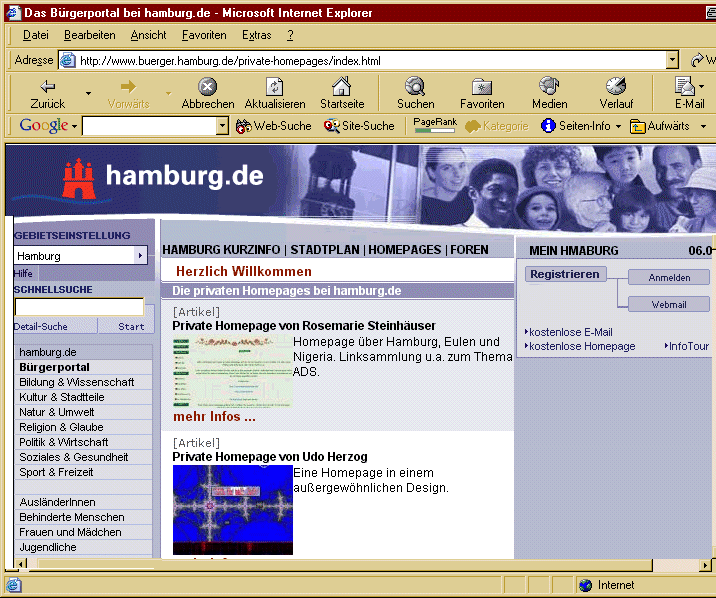Open the E-Mail toolbar icon

point(685,87)
